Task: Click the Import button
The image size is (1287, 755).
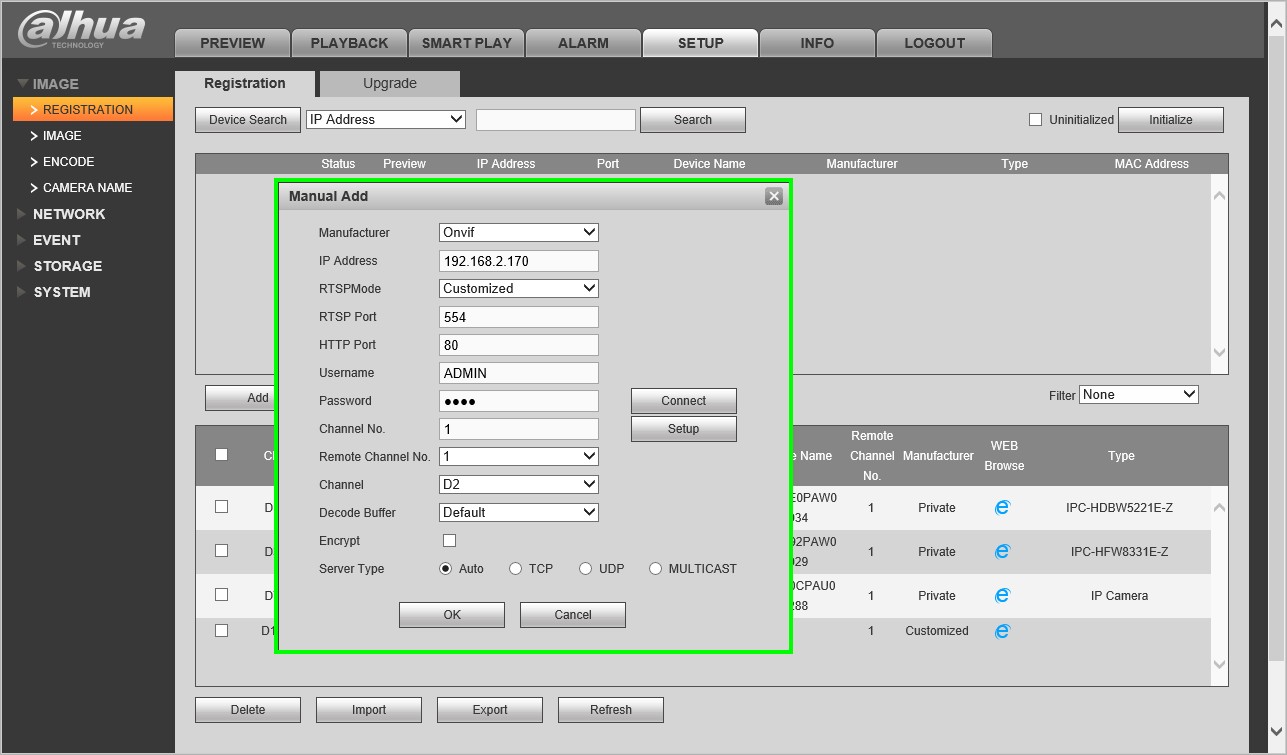Action: [369, 710]
